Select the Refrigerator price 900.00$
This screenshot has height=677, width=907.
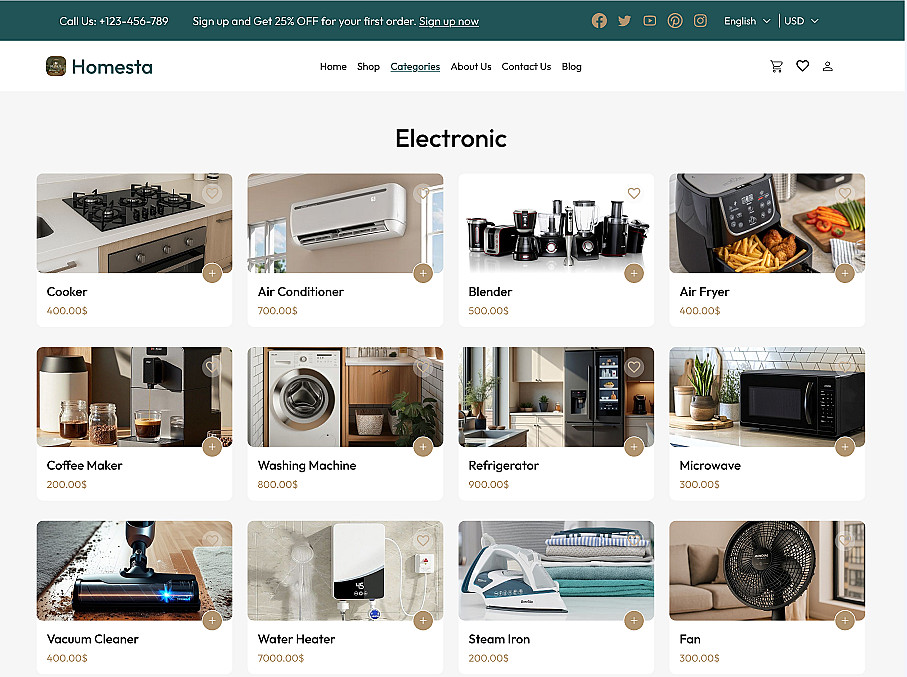coord(489,484)
